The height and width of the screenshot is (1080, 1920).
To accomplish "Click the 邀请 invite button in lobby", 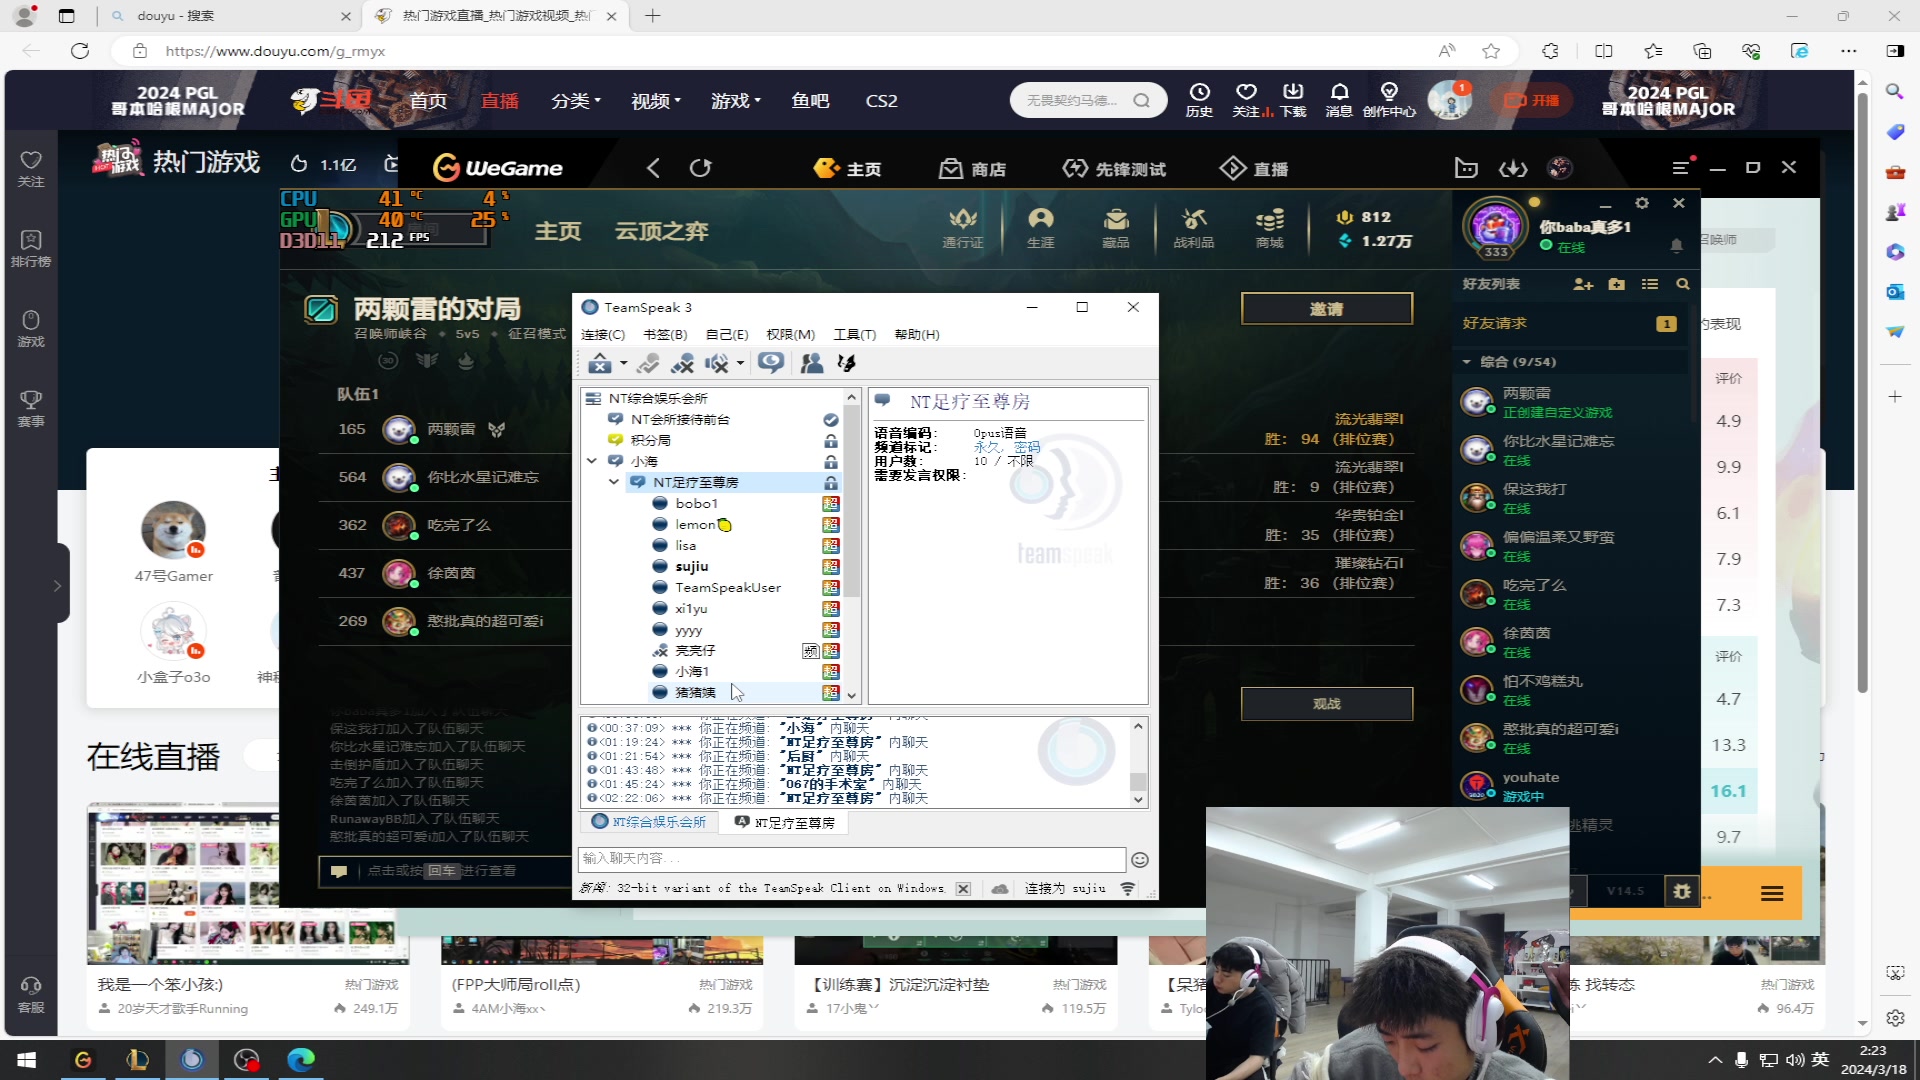I will (1327, 309).
